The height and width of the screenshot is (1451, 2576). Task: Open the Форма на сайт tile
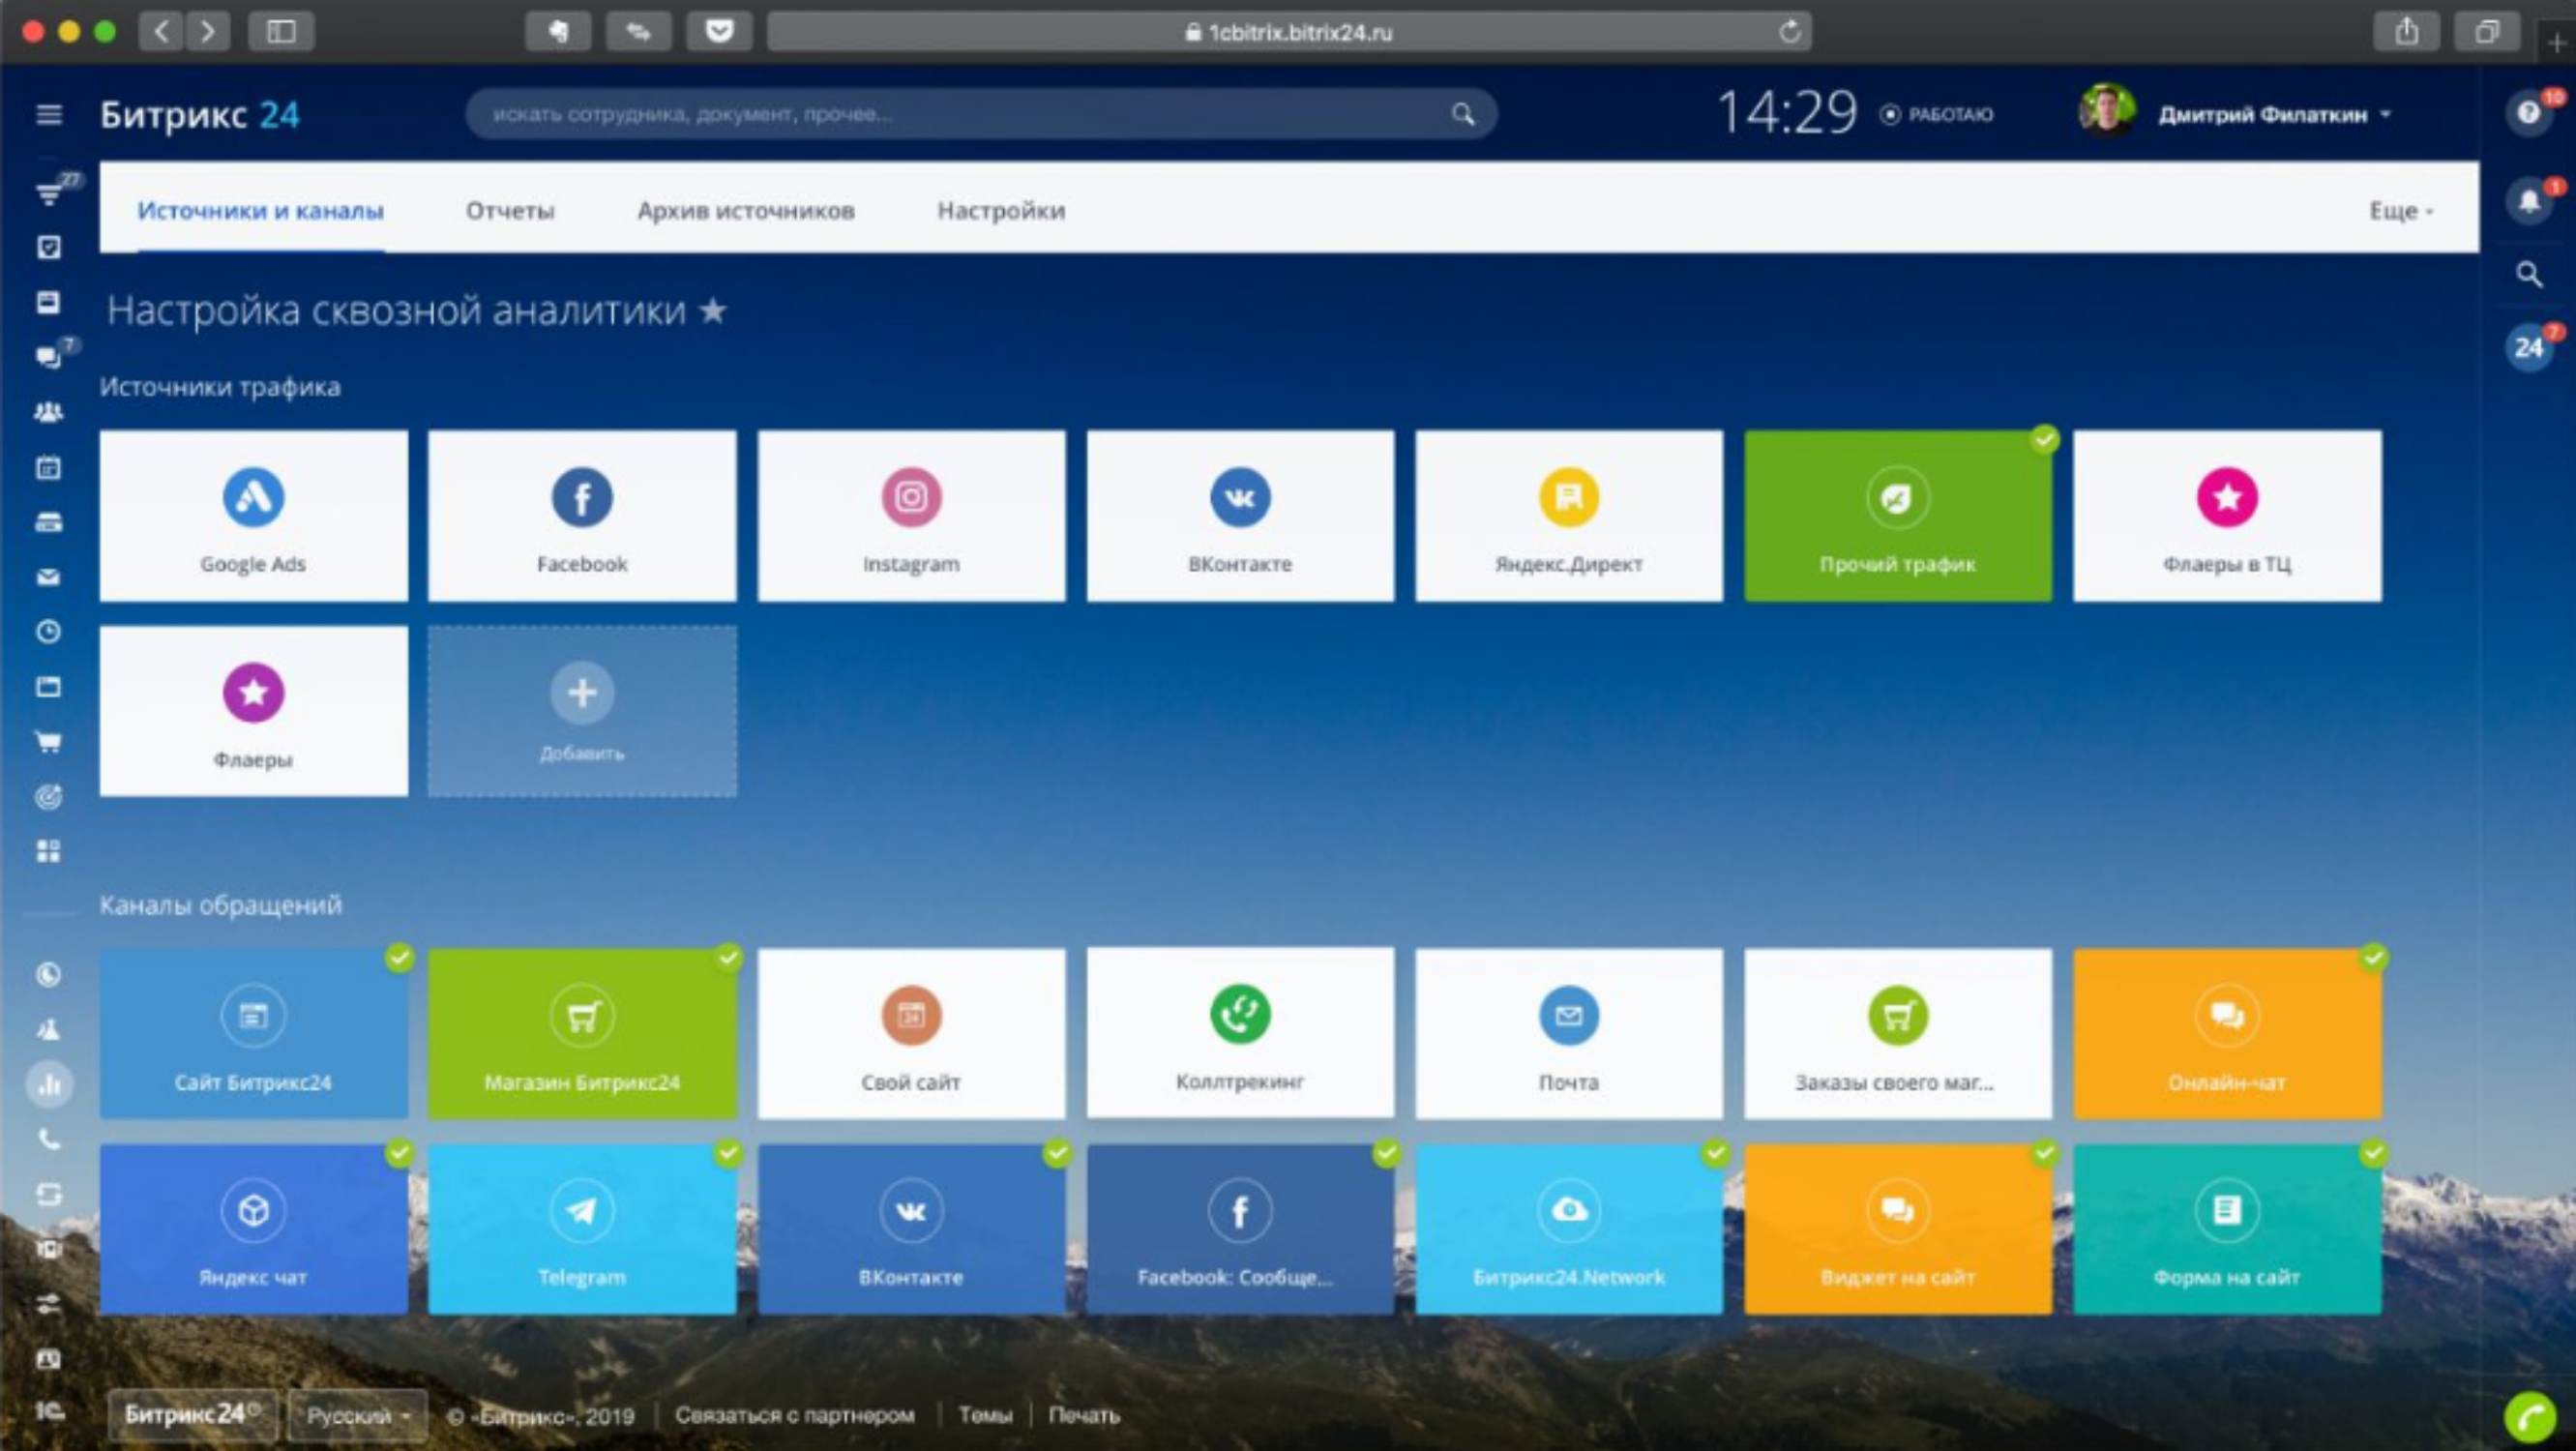pos(2227,1229)
